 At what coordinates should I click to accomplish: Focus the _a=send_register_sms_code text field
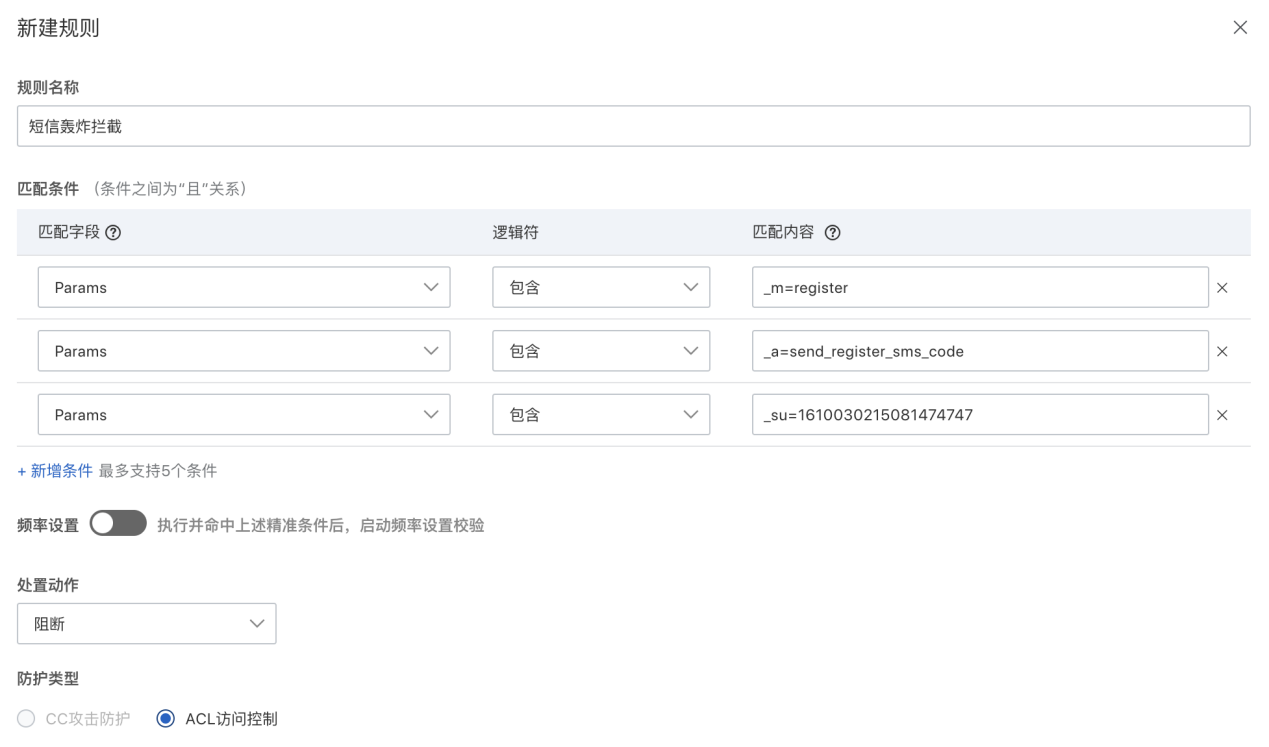point(980,352)
